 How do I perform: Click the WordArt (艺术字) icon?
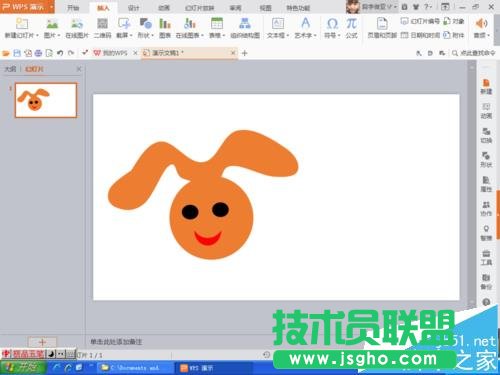pyautogui.click(x=305, y=23)
